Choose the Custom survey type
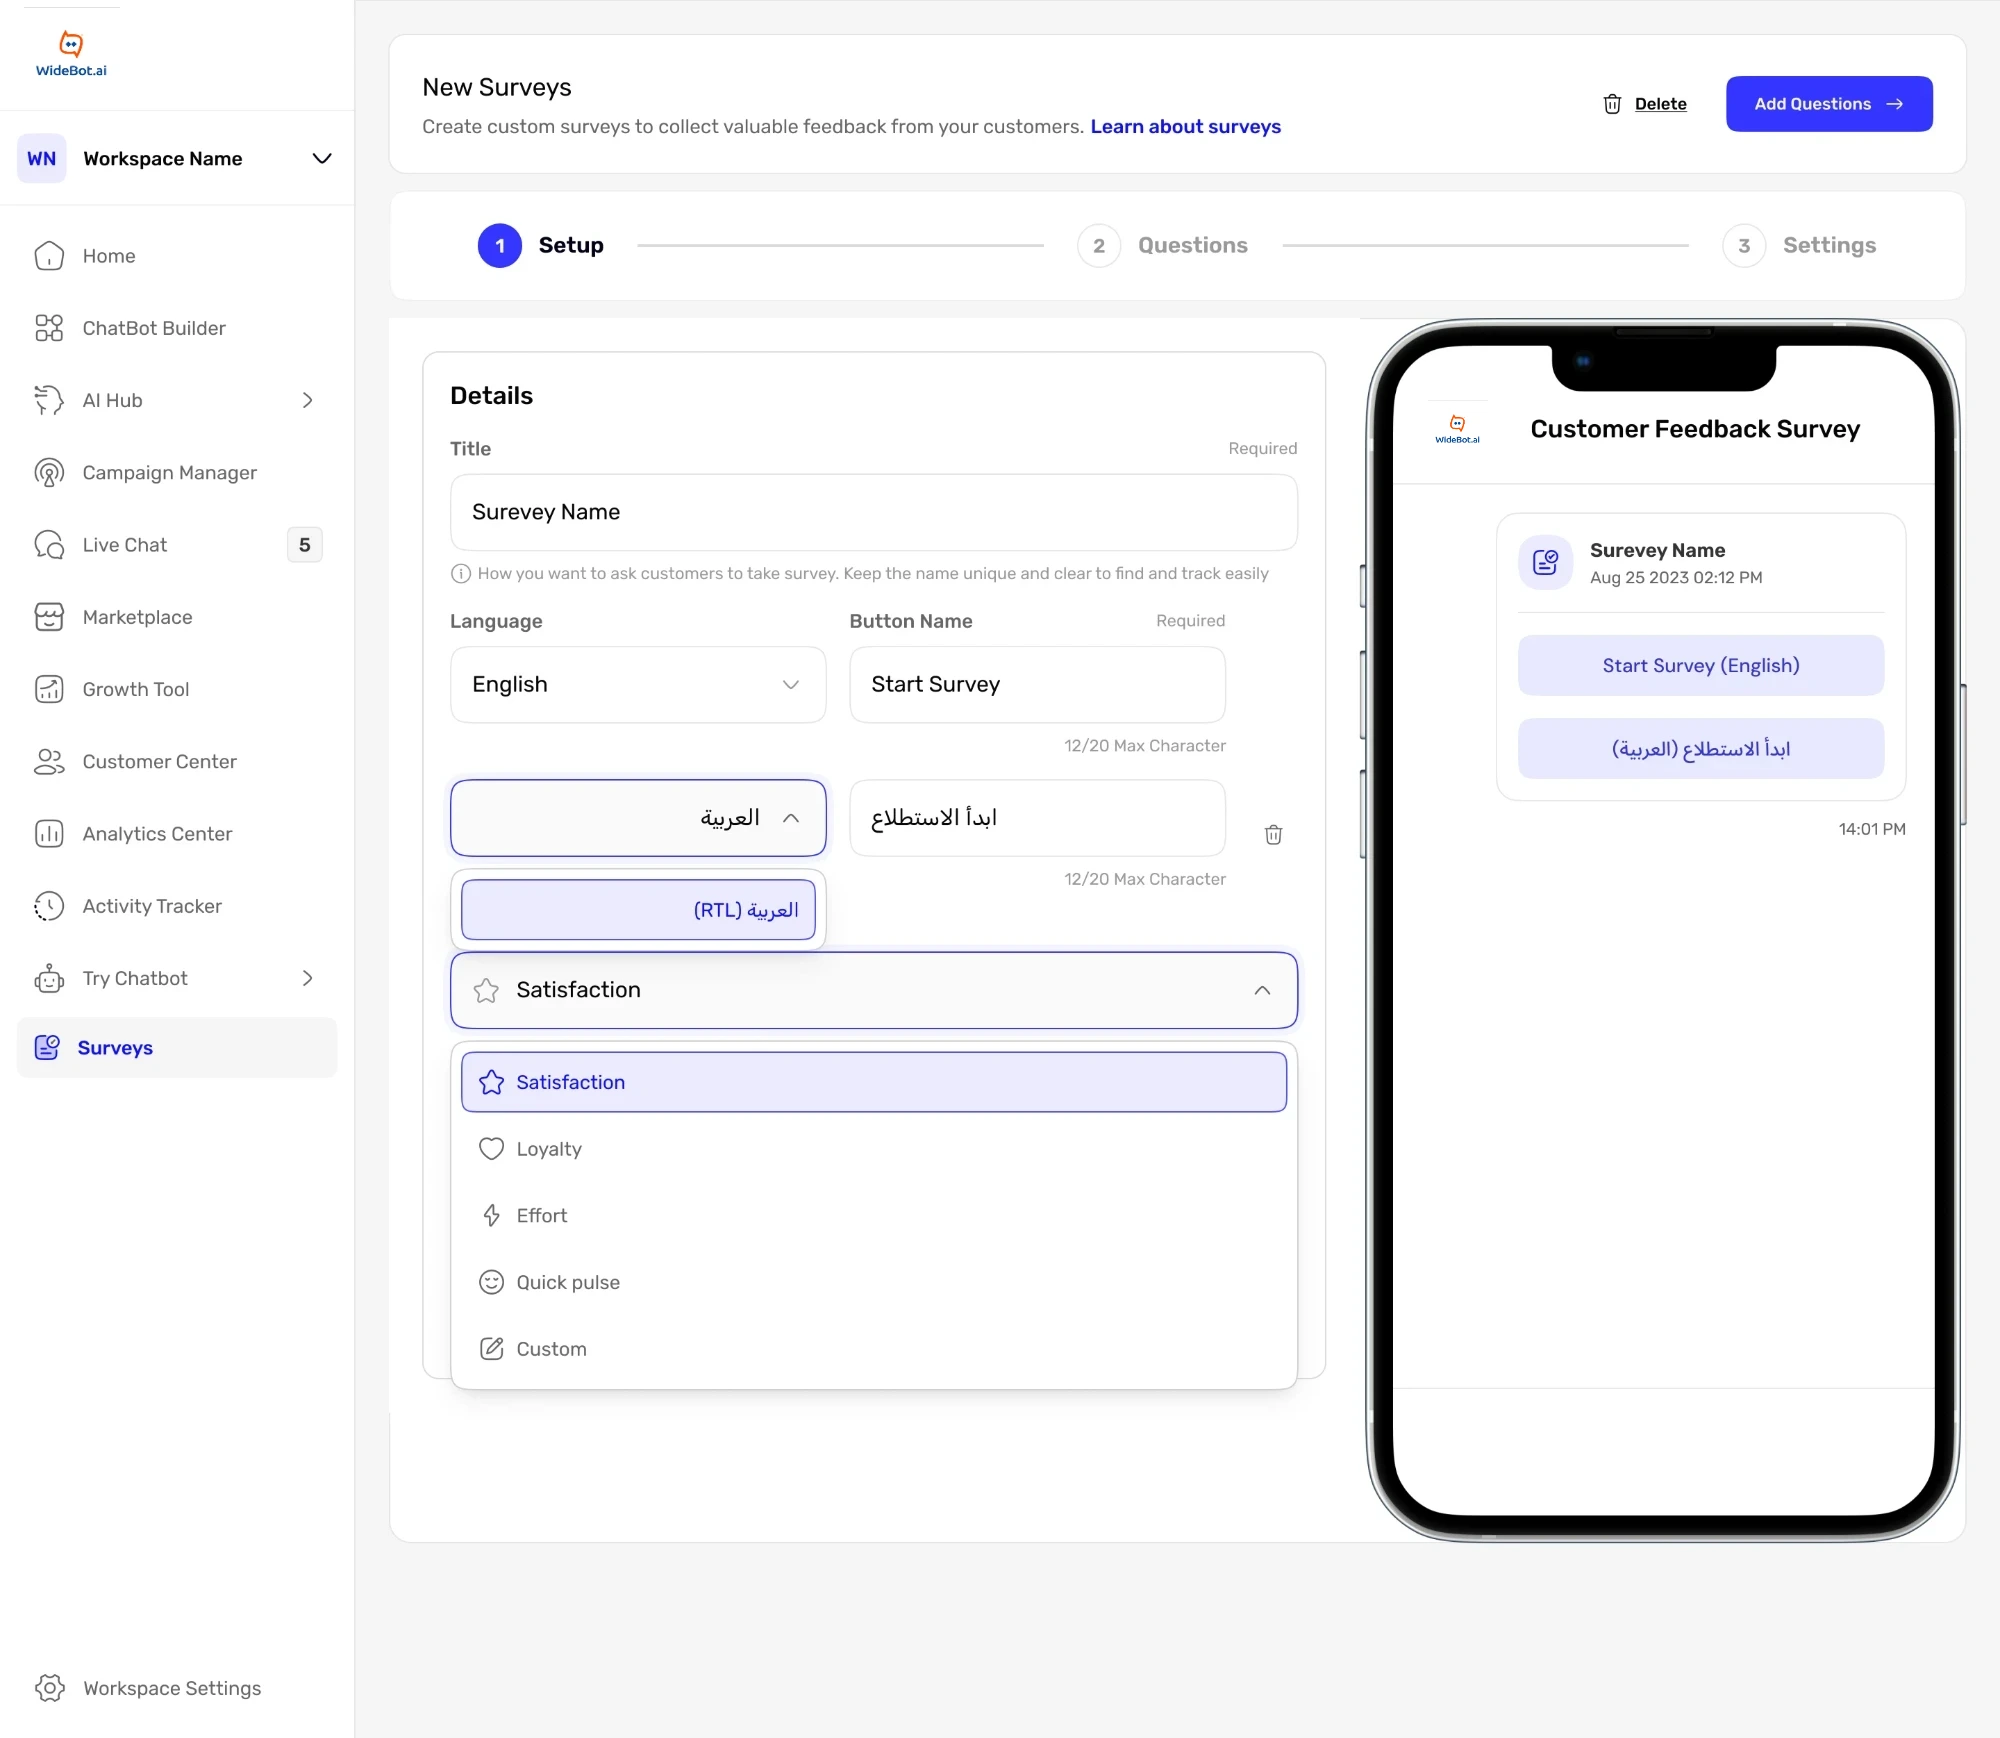 (874, 1349)
